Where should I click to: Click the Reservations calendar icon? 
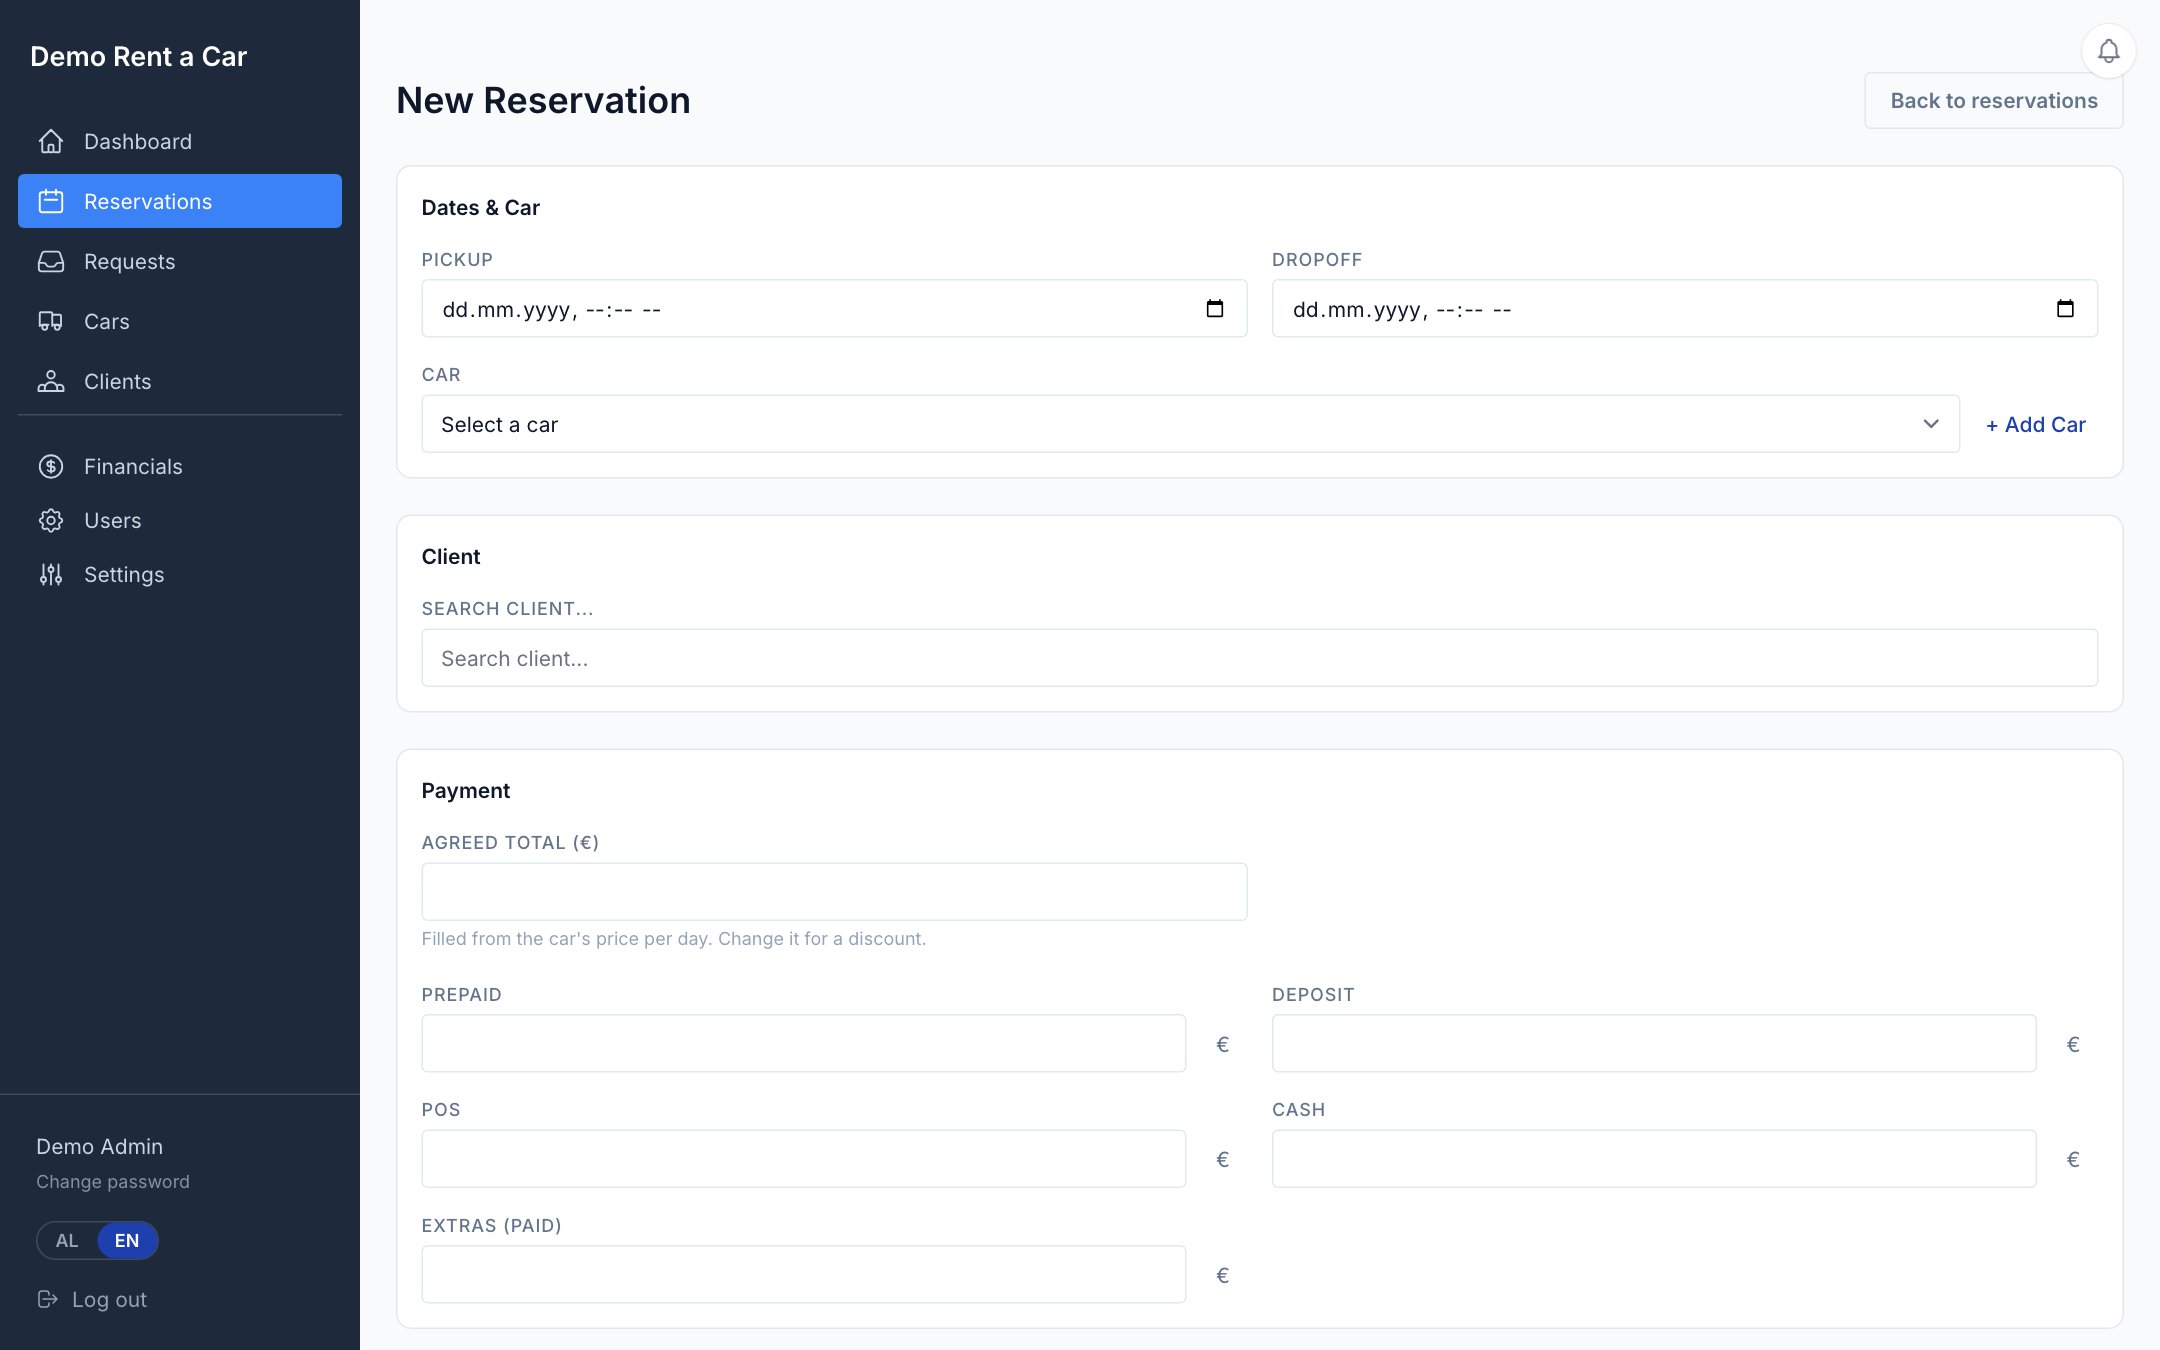(51, 201)
